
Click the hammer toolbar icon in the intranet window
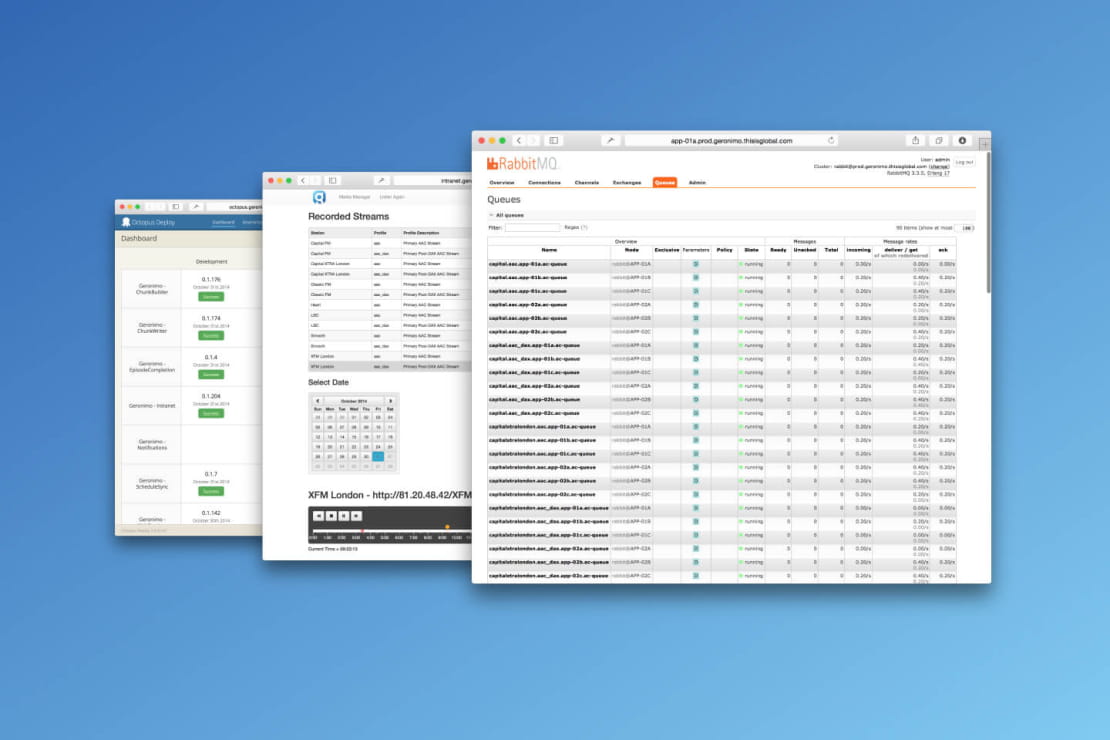tap(381, 181)
